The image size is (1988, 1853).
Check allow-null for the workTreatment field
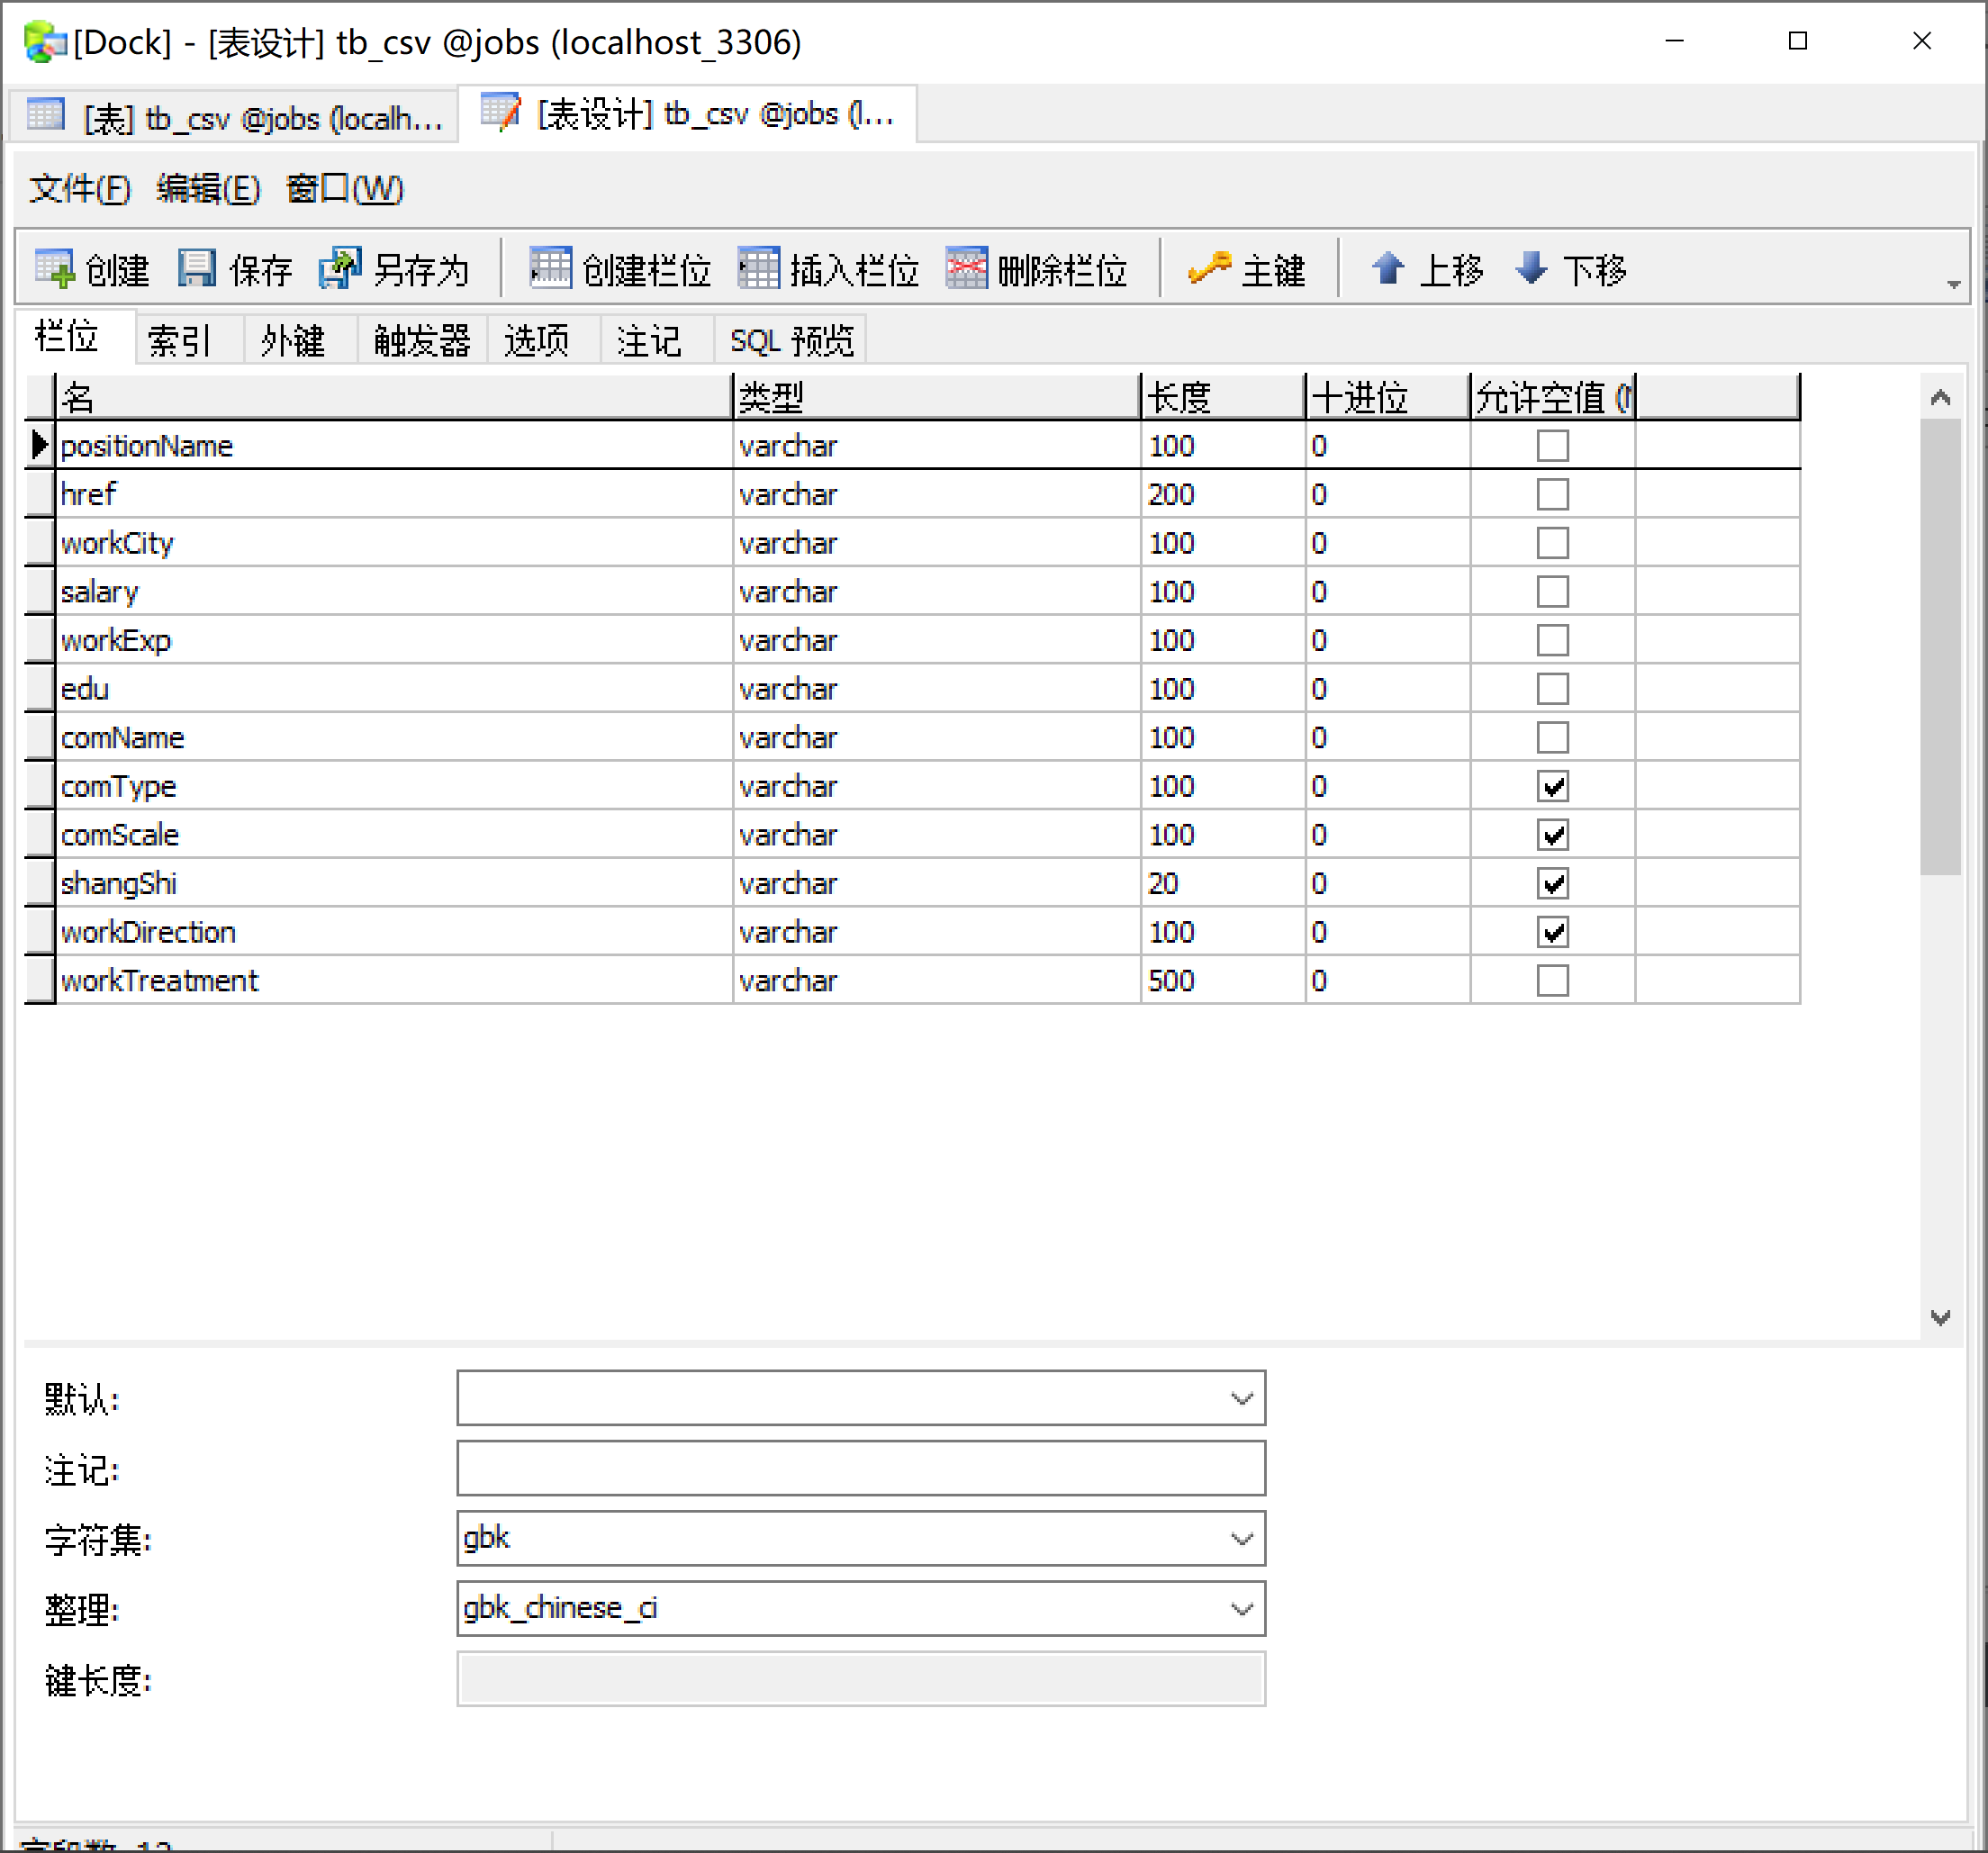[1552, 980]
